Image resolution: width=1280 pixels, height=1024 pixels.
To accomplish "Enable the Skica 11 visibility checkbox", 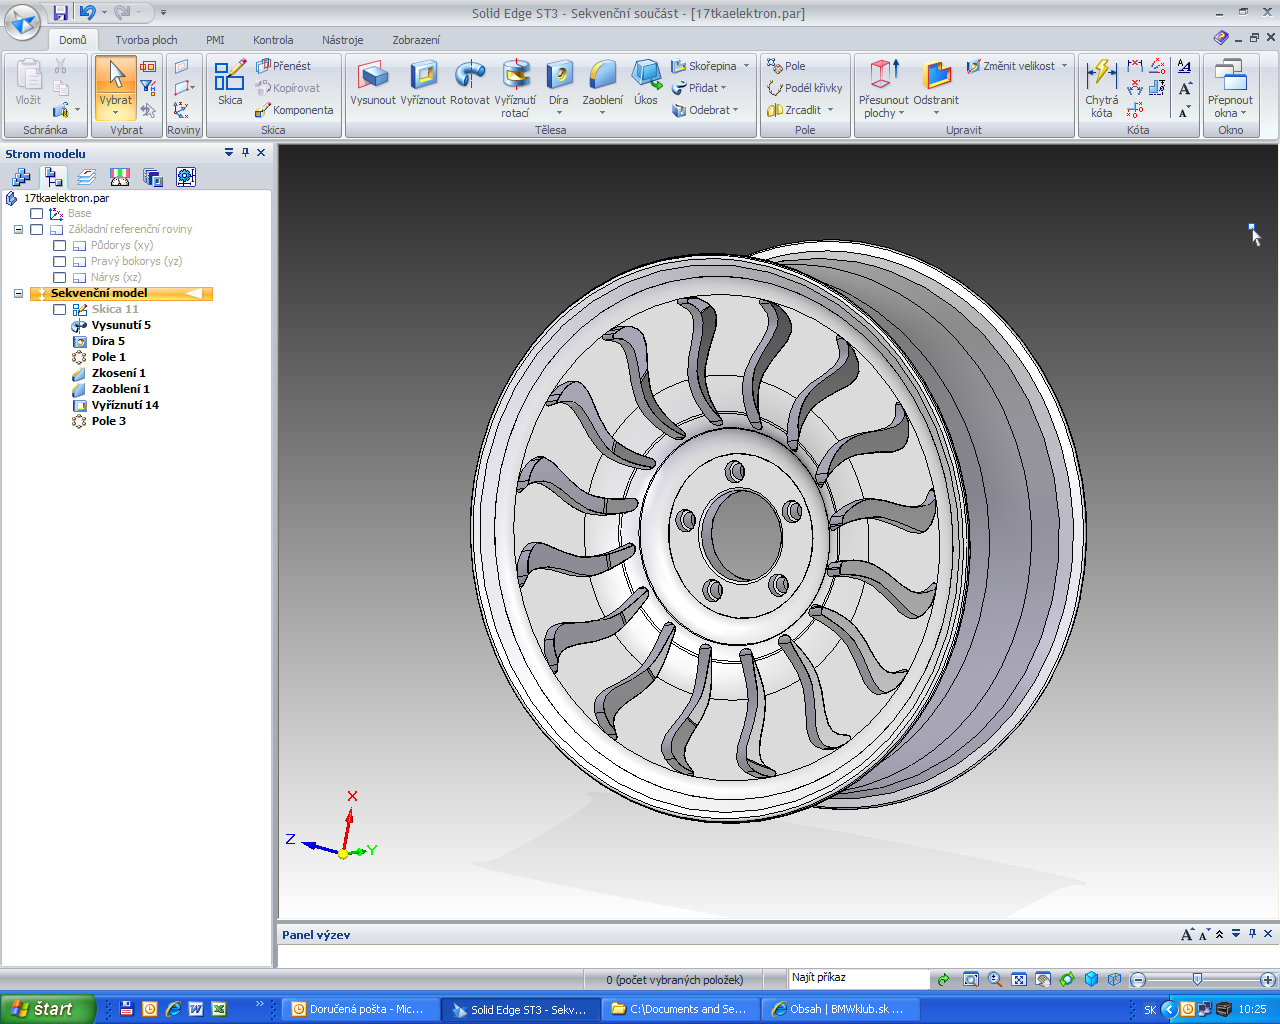I will coord(60,310).
